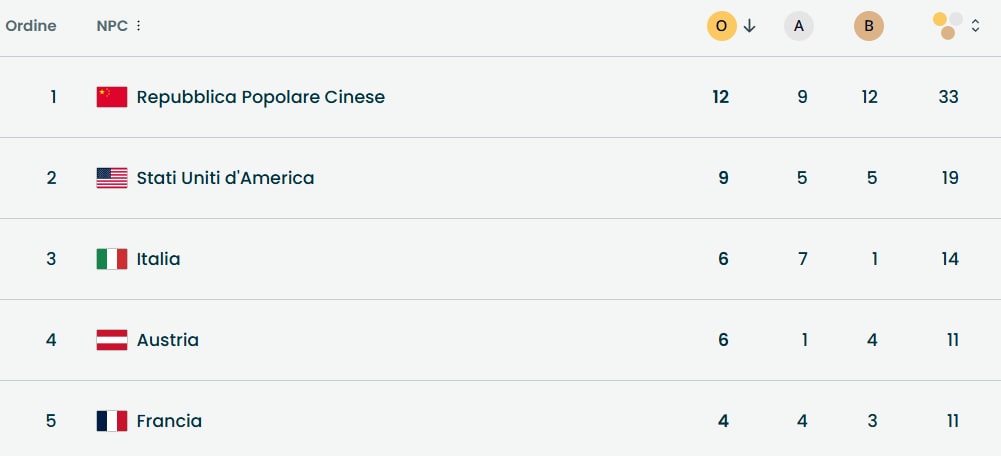This screenshot has width=1001, height=456.
Task: Click the silver medal A icon
Action: click(x=798, y=26)
